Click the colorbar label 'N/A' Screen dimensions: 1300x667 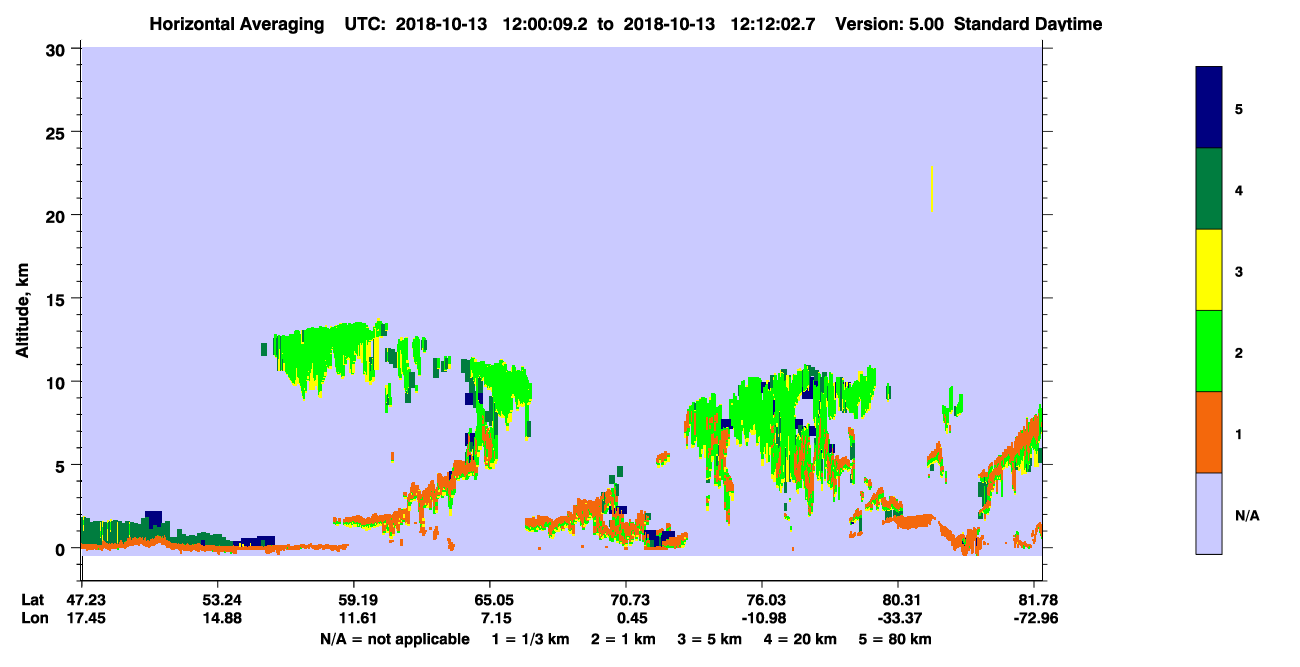point(1247,516)
